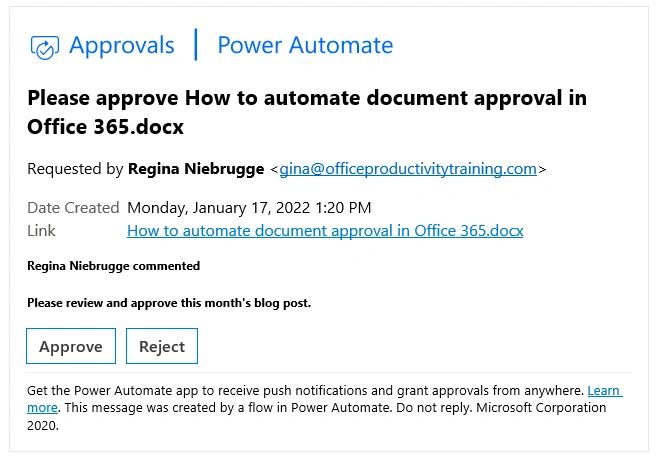Open the gina@officeproductivitytraining.com email link
The height and width of the screenshot is (458, 658).
408,169
